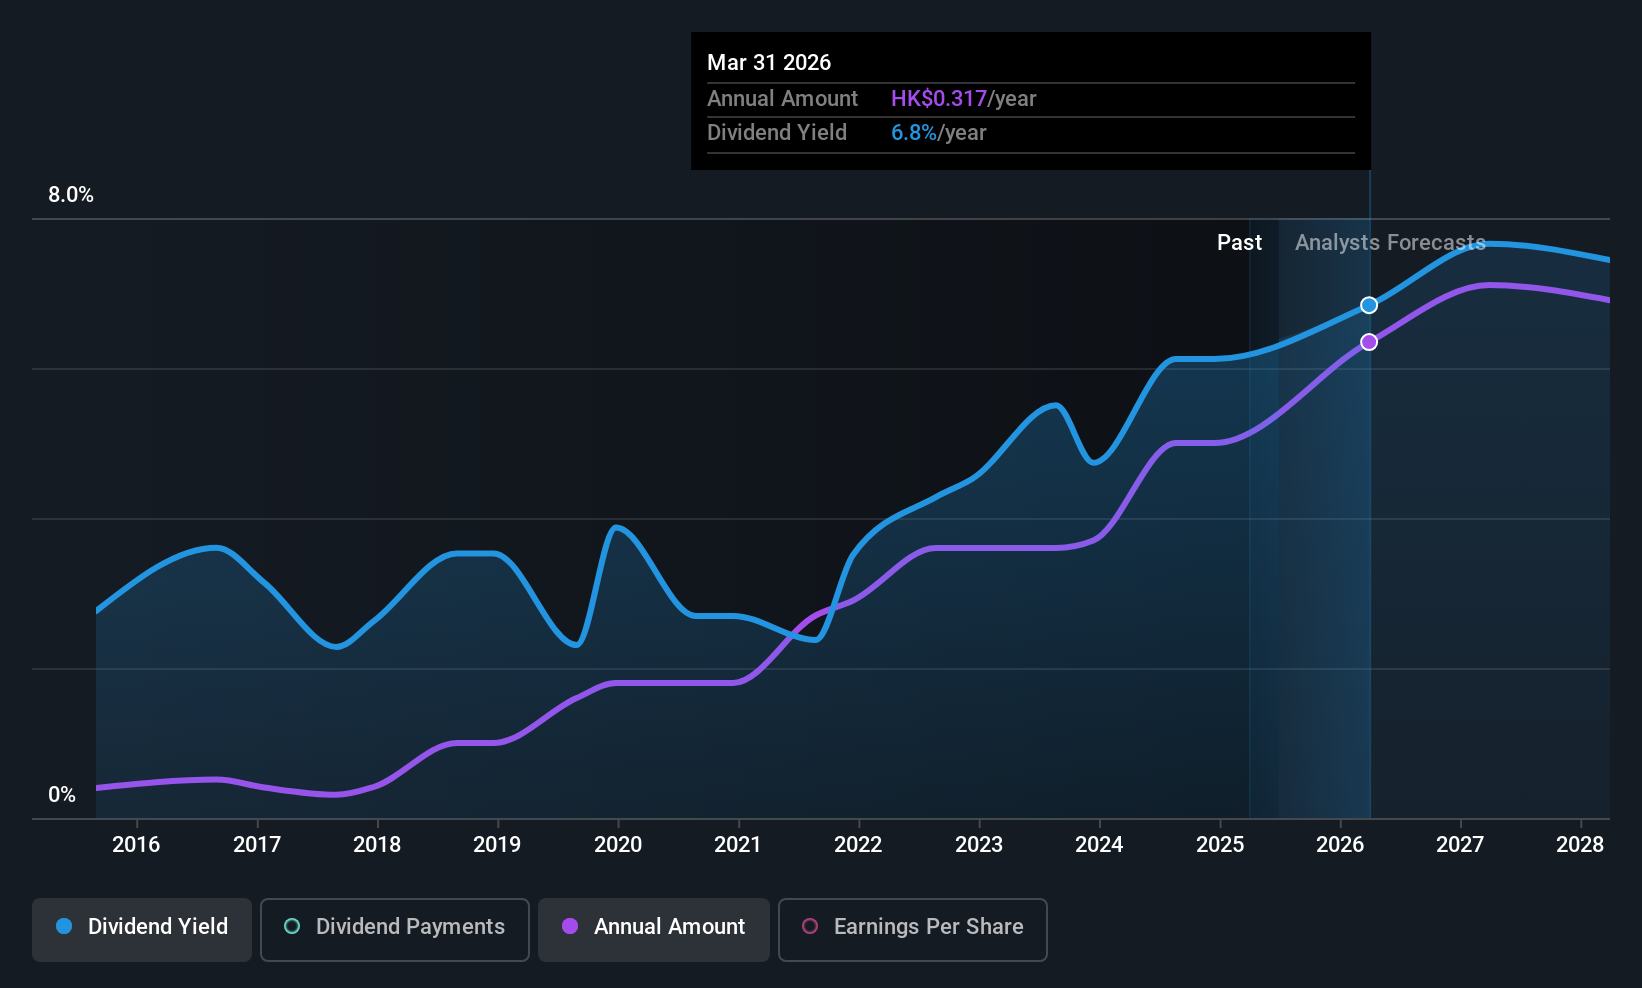Click the 2024 x-axis year label
The width and height of the screenshot is (1642, 988).
coord(1099,845)
